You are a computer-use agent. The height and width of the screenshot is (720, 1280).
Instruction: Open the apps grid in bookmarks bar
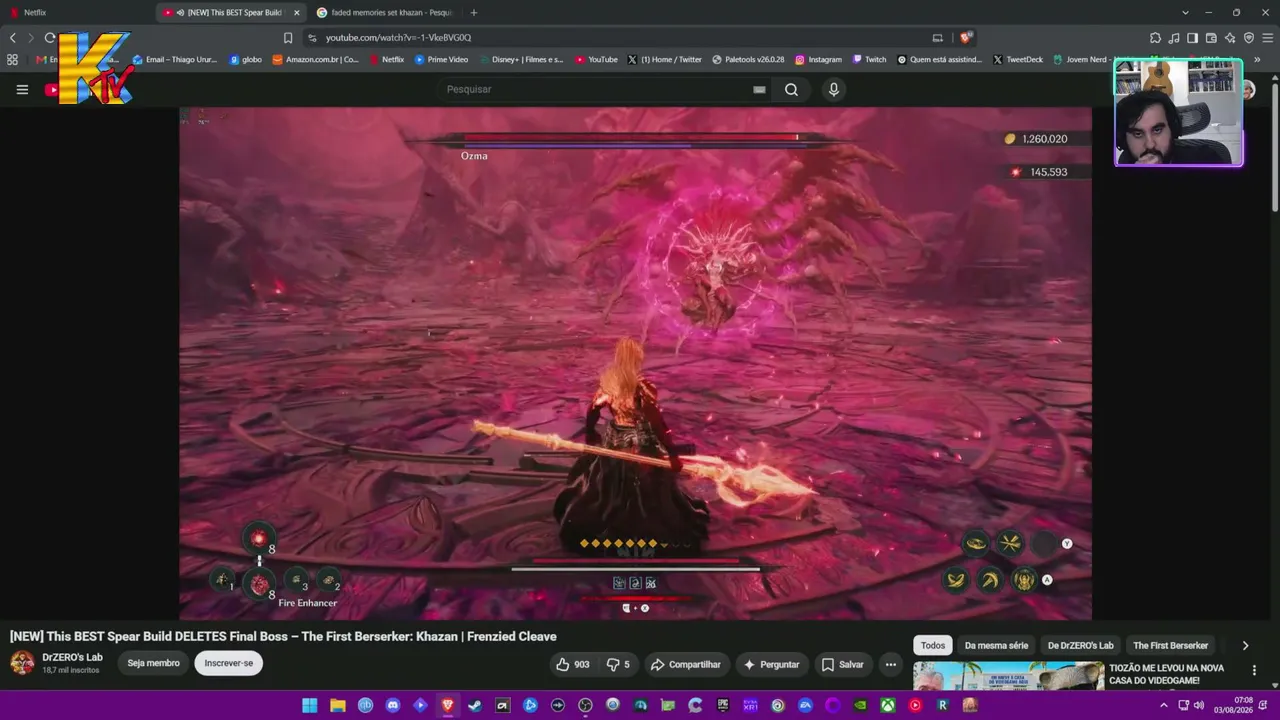tap(13, 60)
